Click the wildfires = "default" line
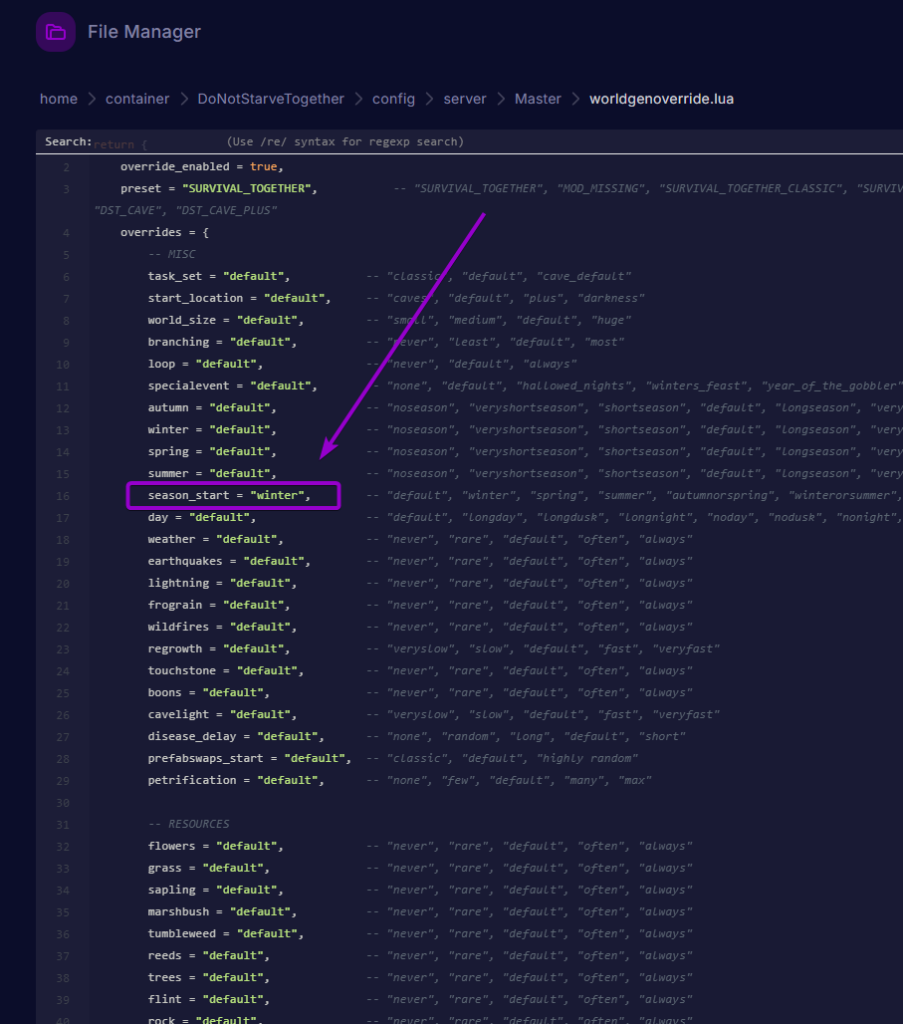The height and width of the screenshot is (1024, 903). [x=222, y=626]
